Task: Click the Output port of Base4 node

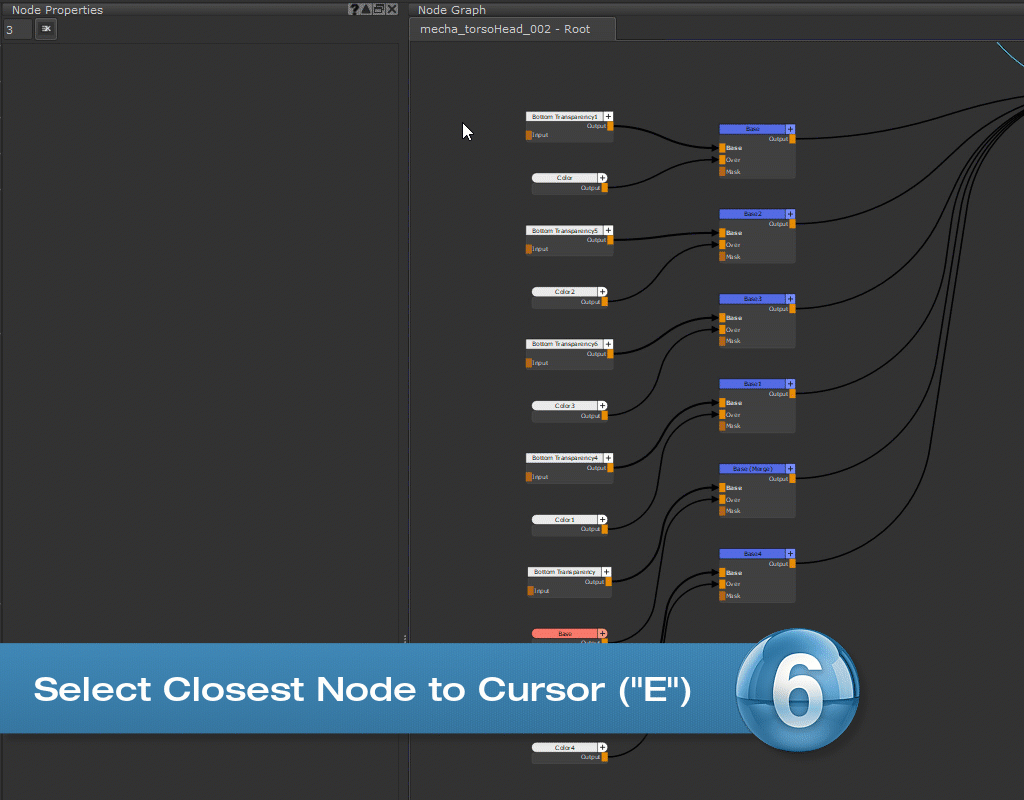Action: pos(793,564)
